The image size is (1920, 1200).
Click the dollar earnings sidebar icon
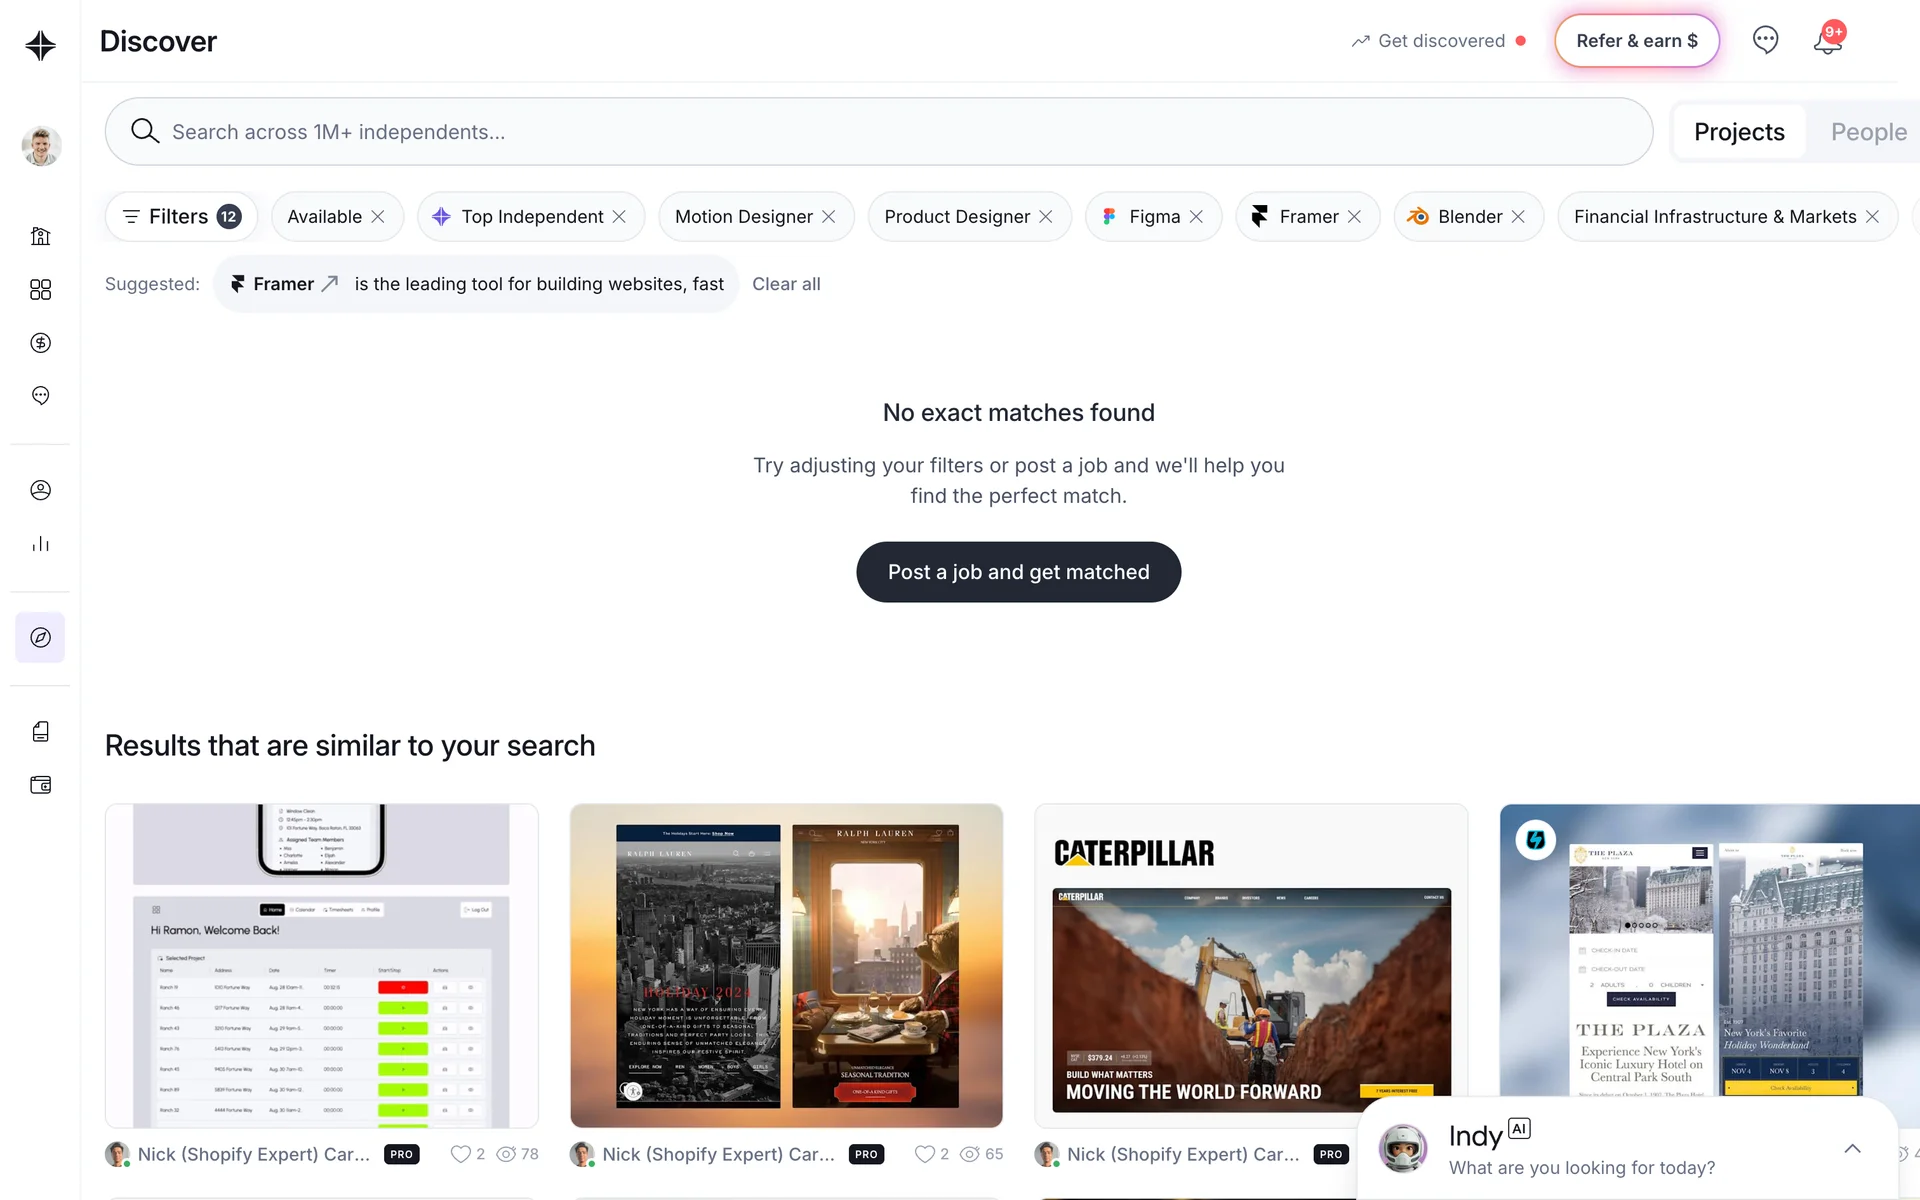coord(40,343)
